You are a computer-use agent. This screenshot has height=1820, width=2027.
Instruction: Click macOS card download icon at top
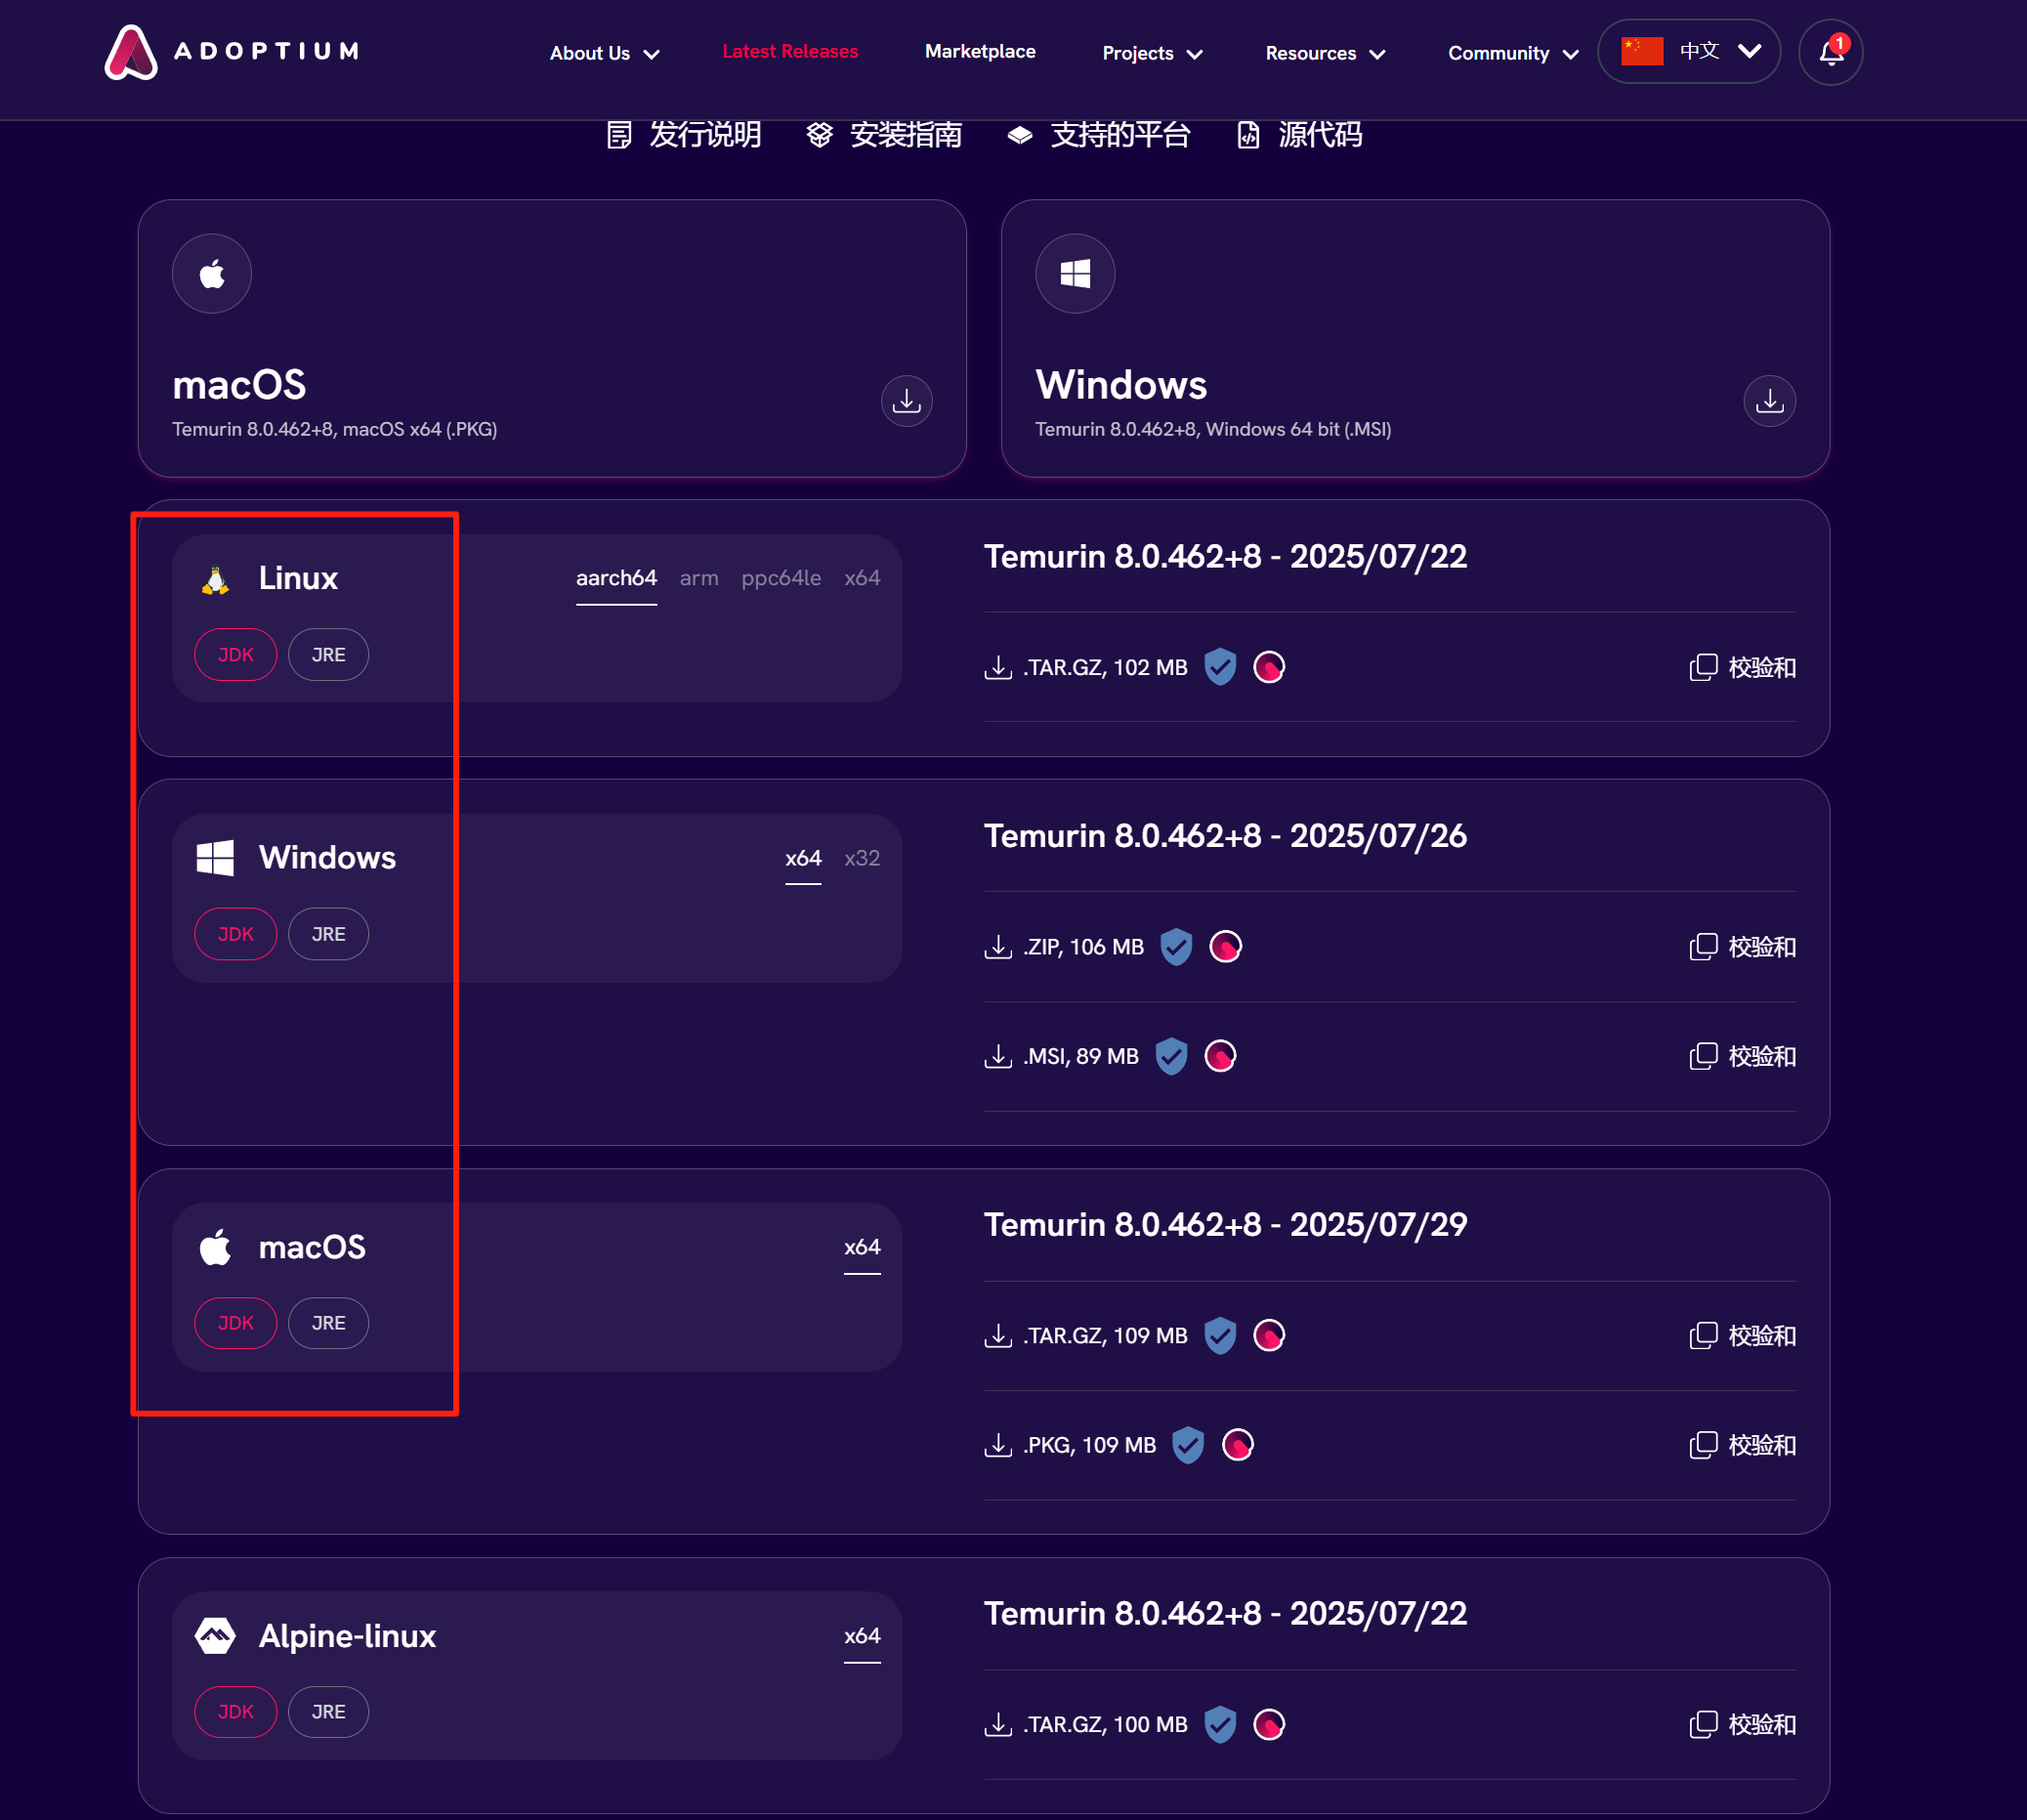pyautogui.click(x=906, y=401)
